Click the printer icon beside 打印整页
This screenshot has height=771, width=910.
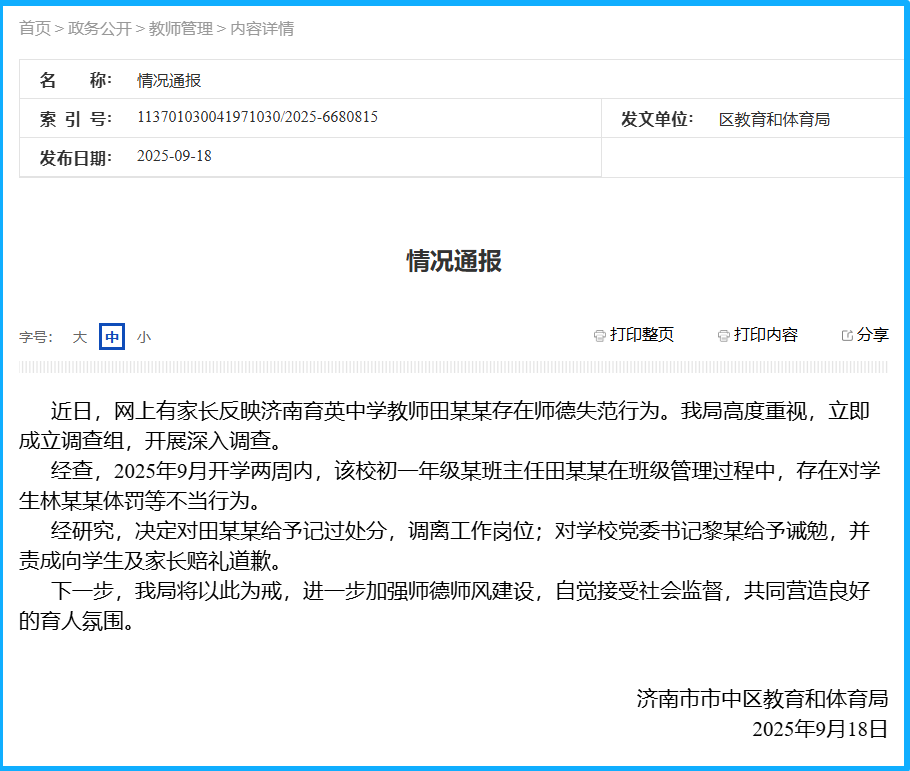(x=599, y=336)
